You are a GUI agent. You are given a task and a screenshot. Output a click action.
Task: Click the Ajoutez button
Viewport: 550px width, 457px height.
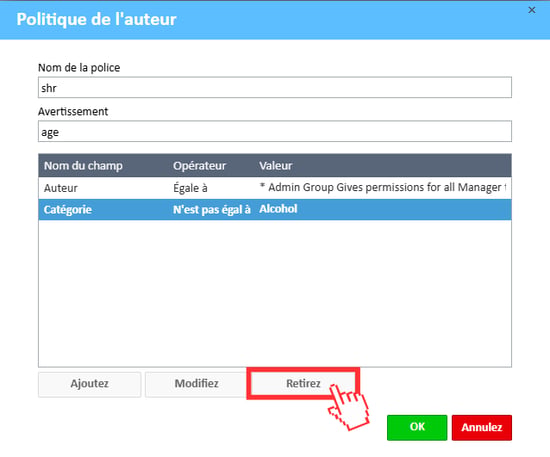click(x=89, y=384)
